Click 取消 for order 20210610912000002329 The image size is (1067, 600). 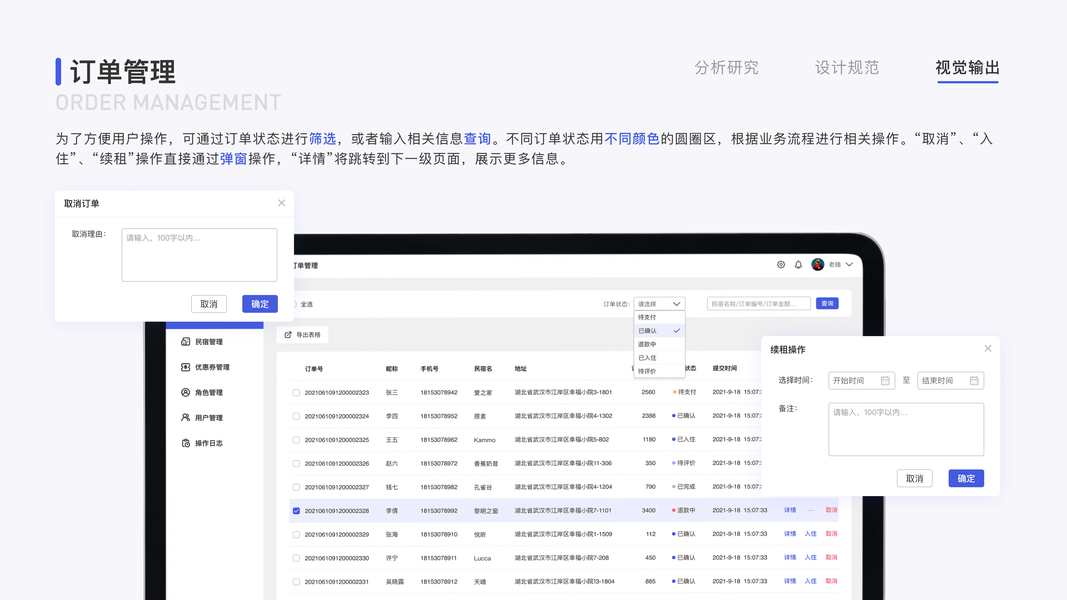click(832, 534)
